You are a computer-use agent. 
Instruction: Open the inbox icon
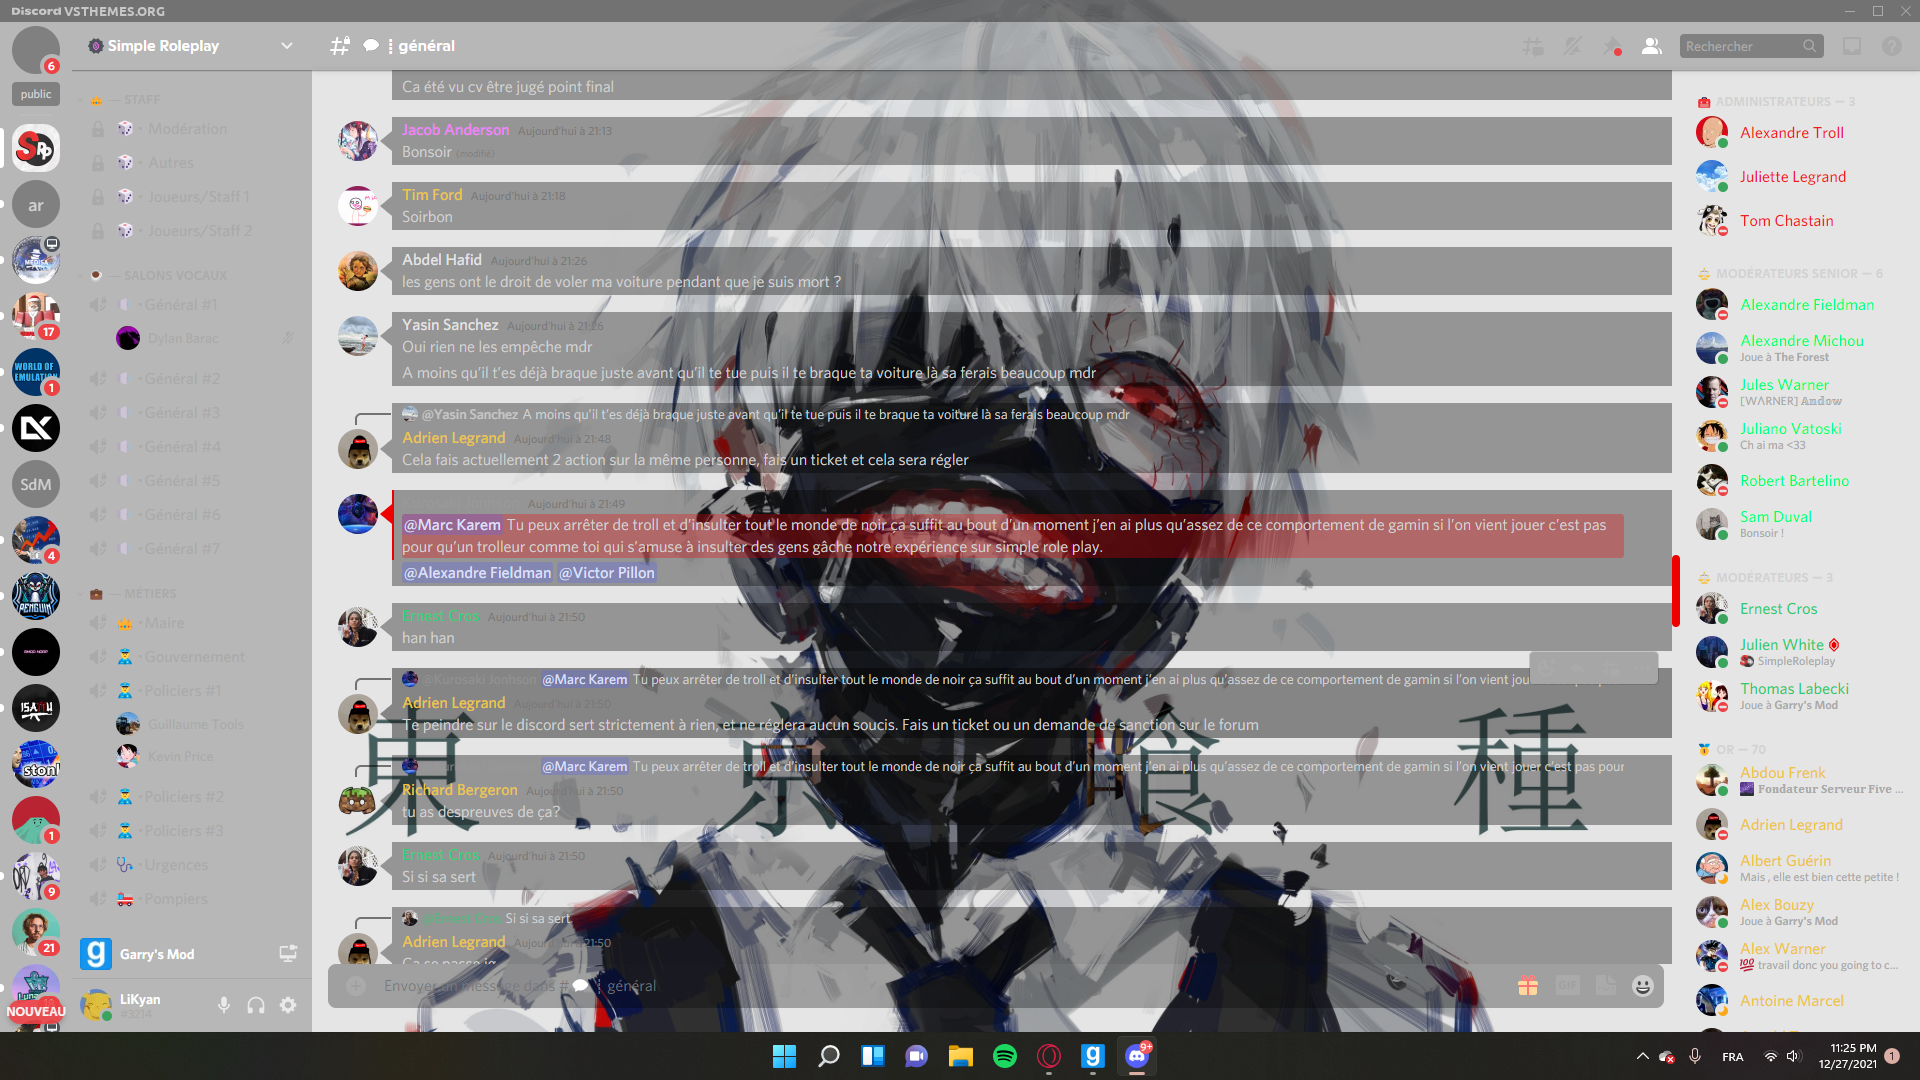[1852, 46]
